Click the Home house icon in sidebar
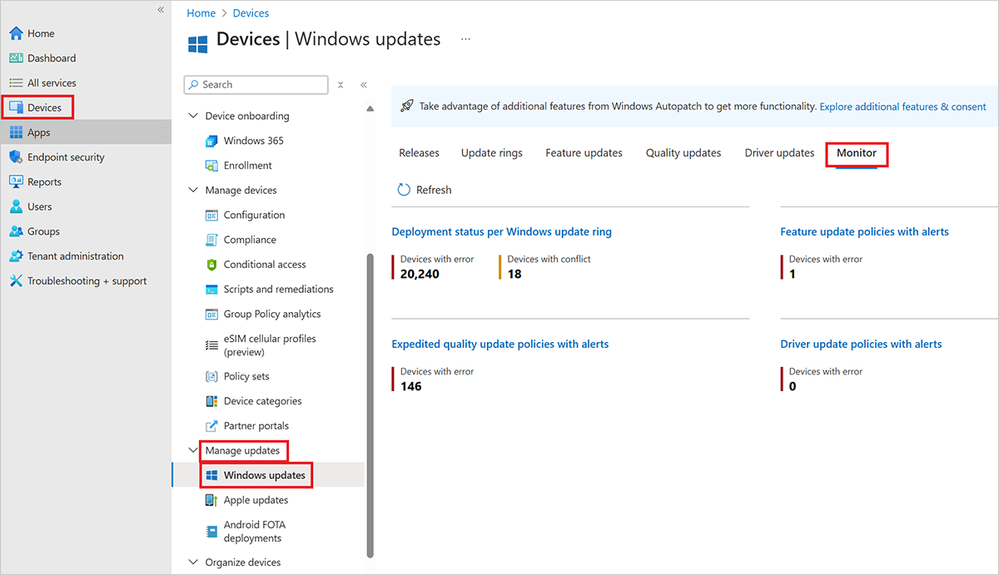The image size is (999, 575). coord(16,33)
